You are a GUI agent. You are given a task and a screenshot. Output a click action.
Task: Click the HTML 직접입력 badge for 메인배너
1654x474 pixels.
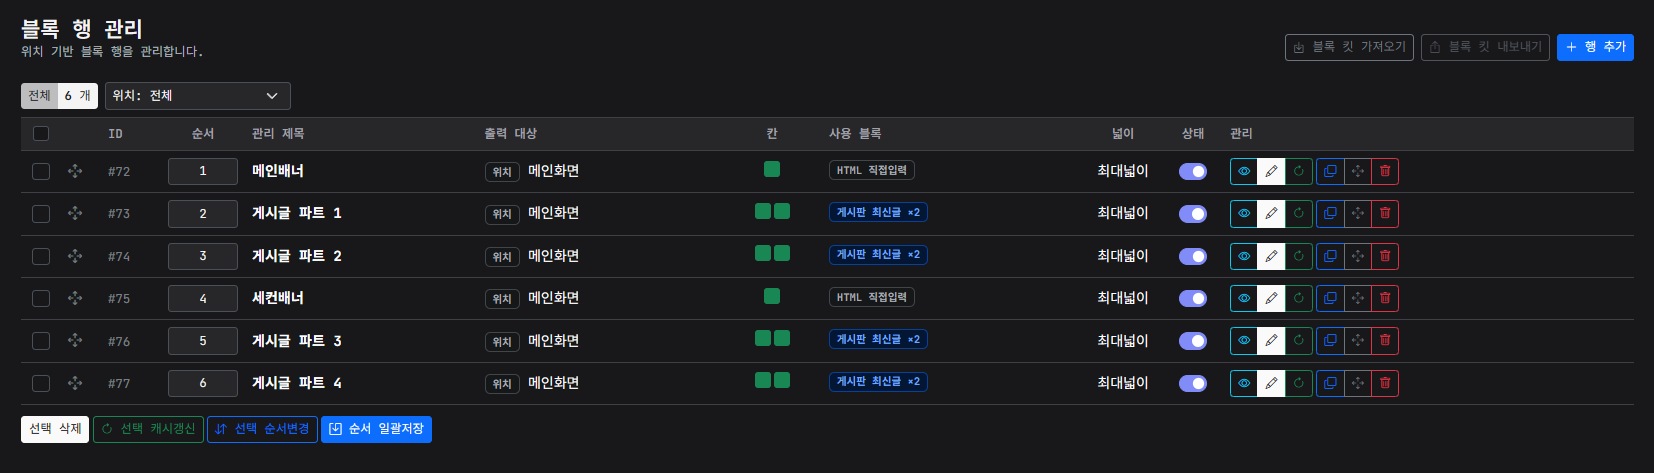pyautogui.click(x=872, y=170)
